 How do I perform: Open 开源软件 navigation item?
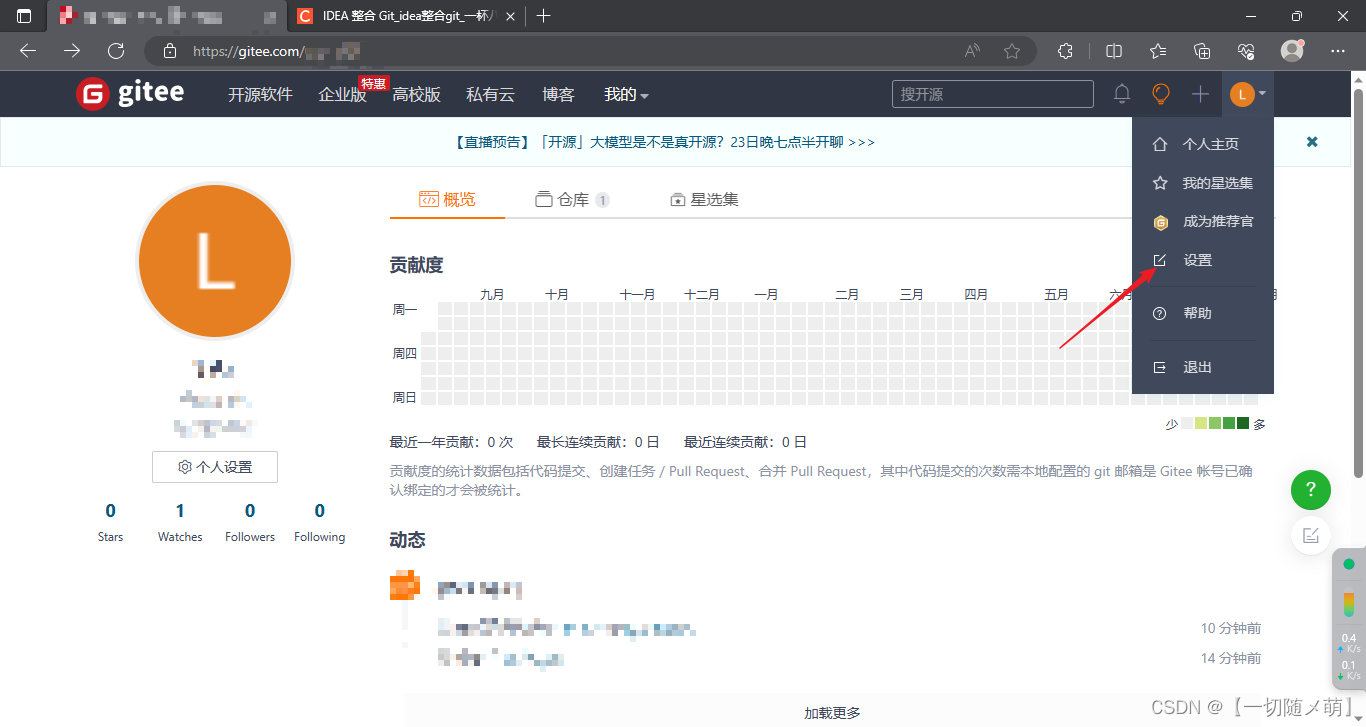click(x=260, y=94)
